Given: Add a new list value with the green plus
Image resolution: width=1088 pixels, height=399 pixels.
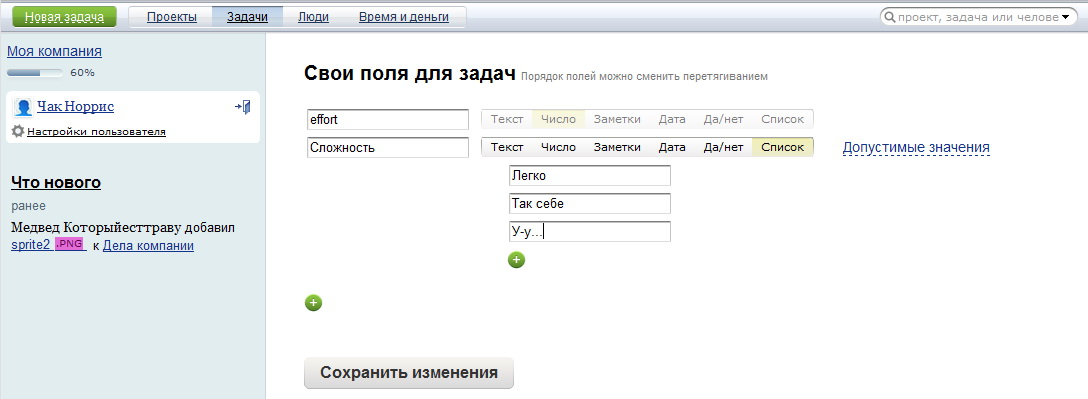Looking at the screenshot, I should (516, 260).
